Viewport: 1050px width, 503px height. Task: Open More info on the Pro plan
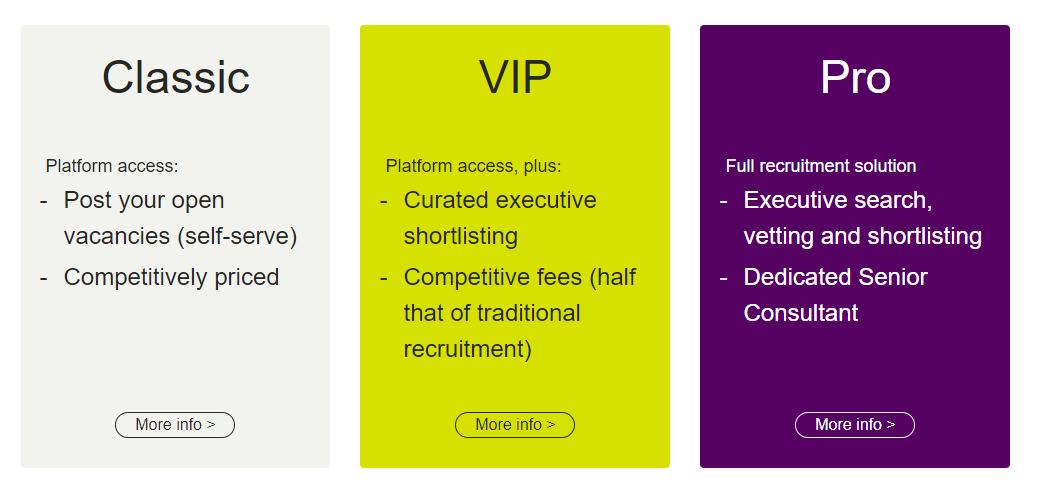point(855,425)
